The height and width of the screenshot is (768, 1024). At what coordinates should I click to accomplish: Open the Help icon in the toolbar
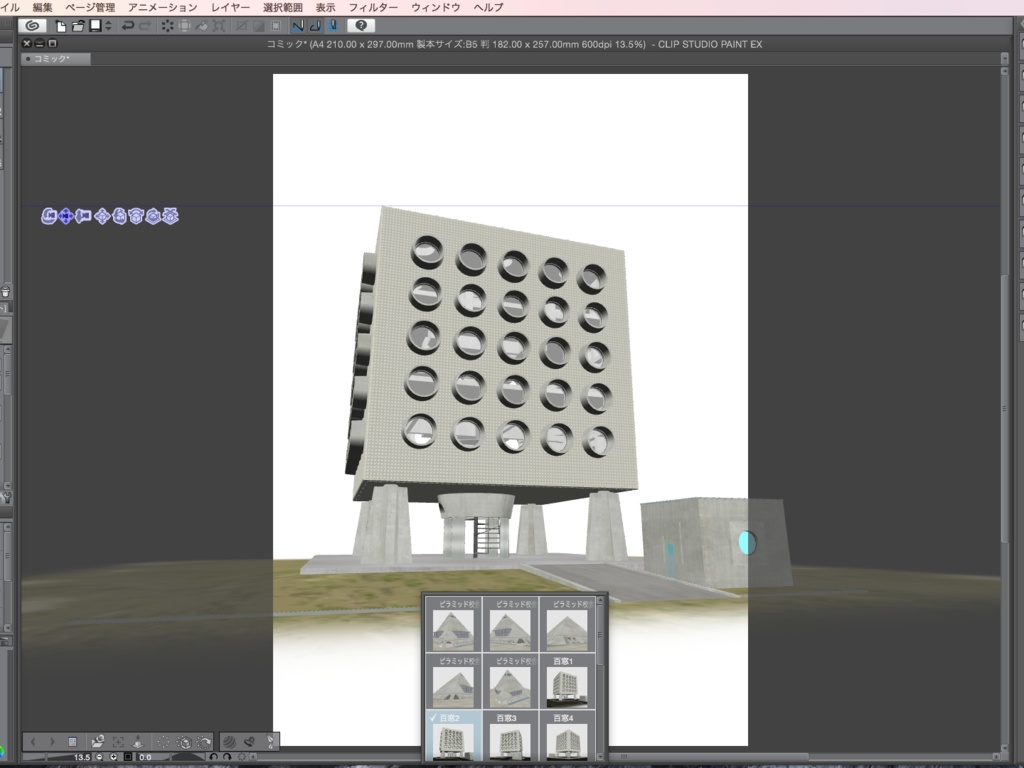coord(361,27)
